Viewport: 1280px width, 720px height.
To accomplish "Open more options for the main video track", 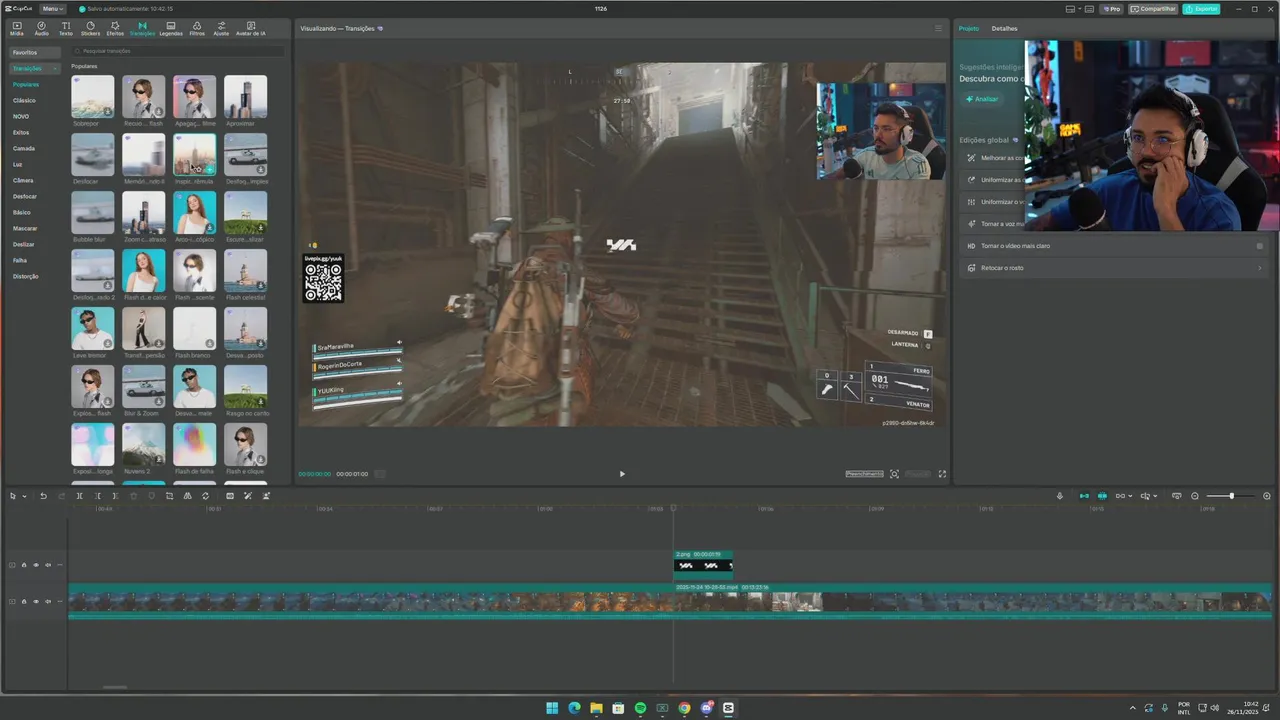I will coord(60,601).
